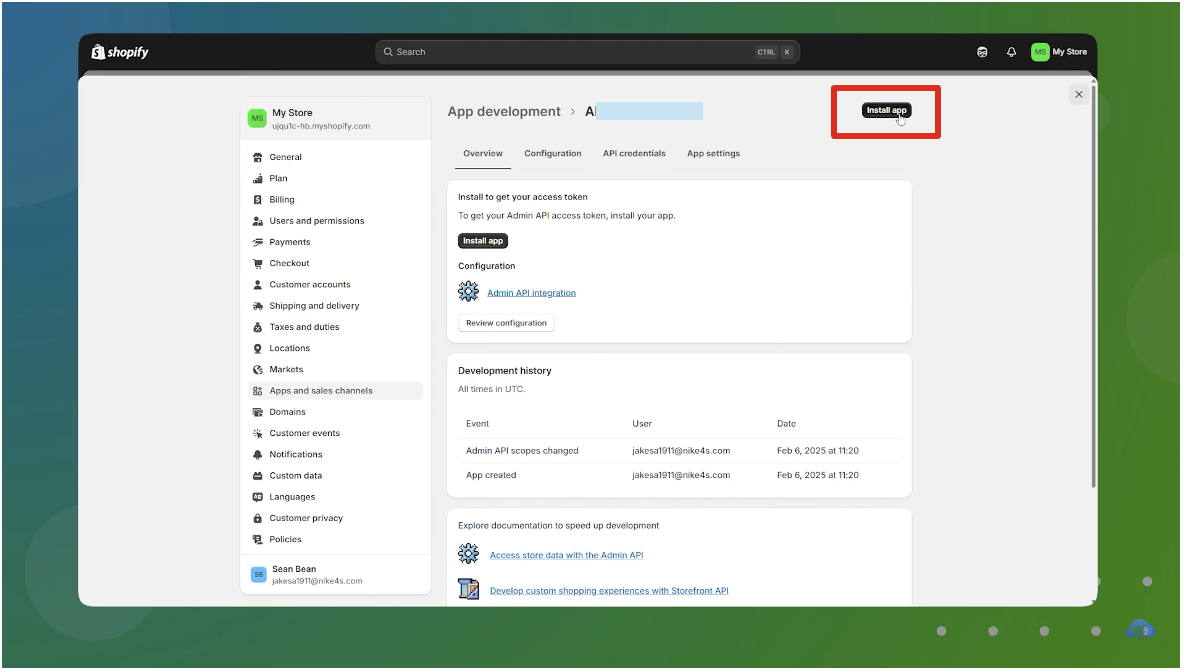Click gear icon beside Access store data link
The height and width of the screenshot is (672, 1184).
click(468, 553)
